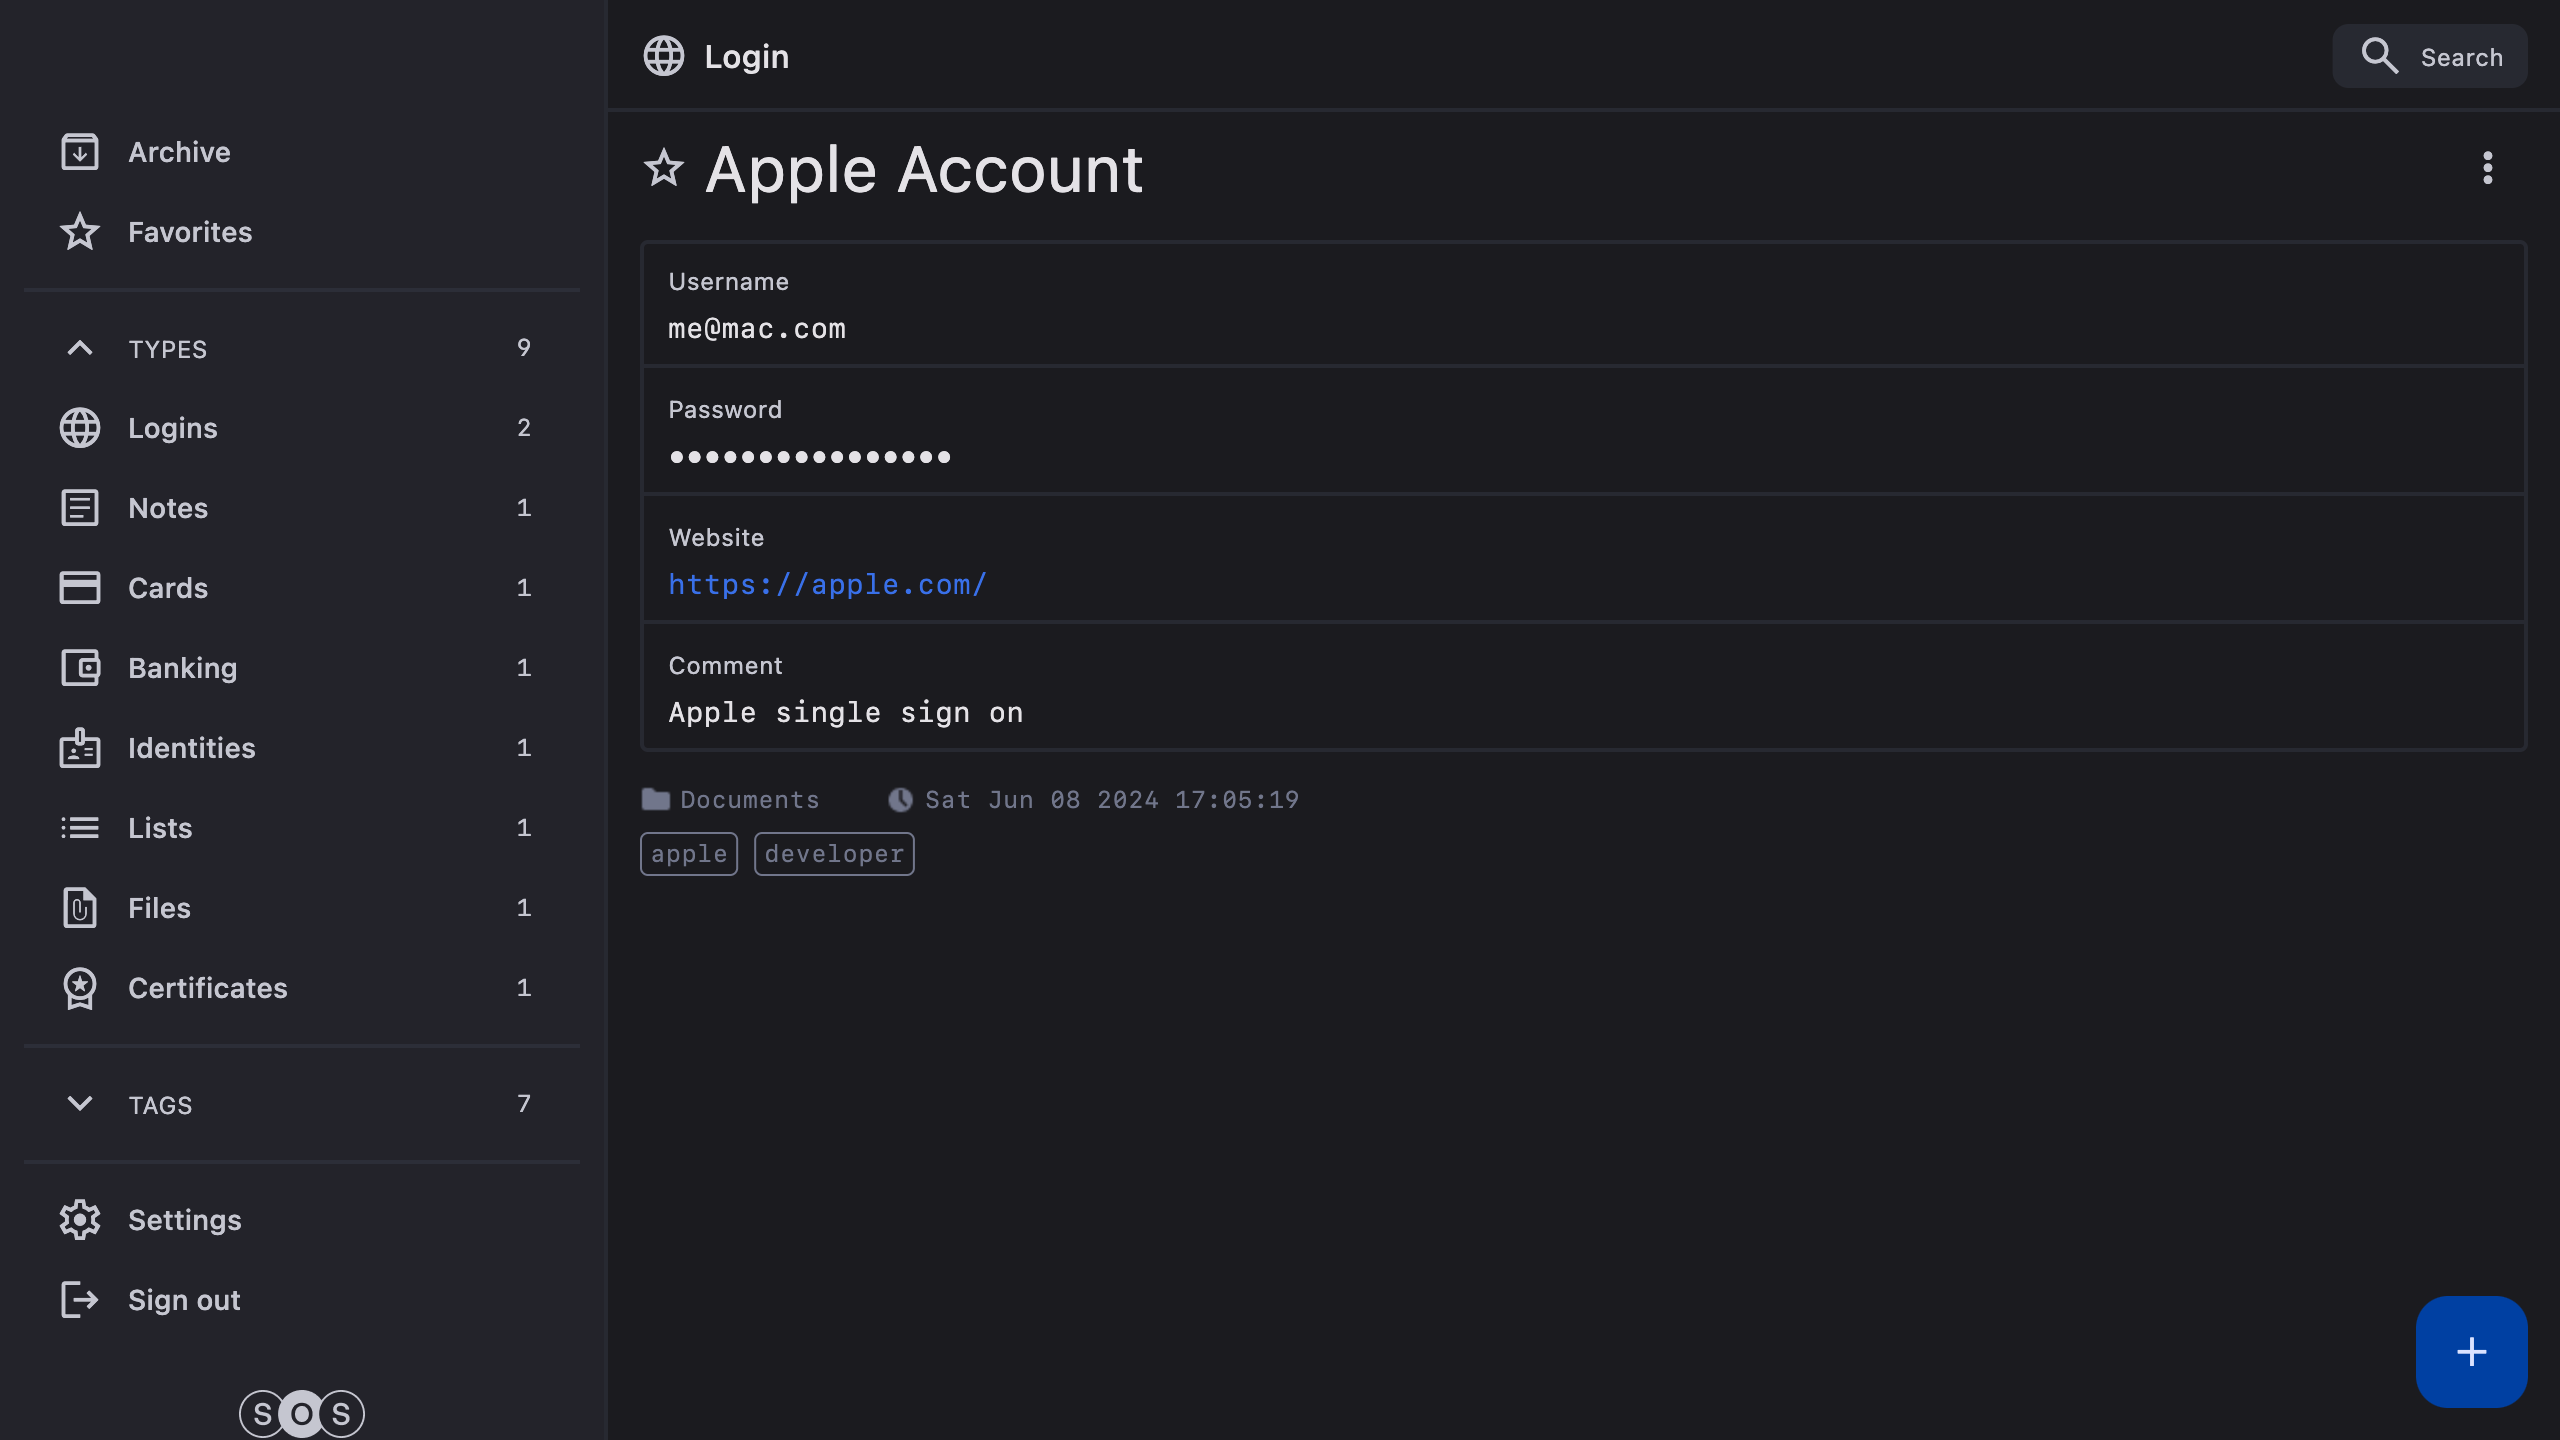Viewport: 2560px width, 1440px height.
Task: Open Favorites from the sidebar
Action: click(x=190, y=232)
